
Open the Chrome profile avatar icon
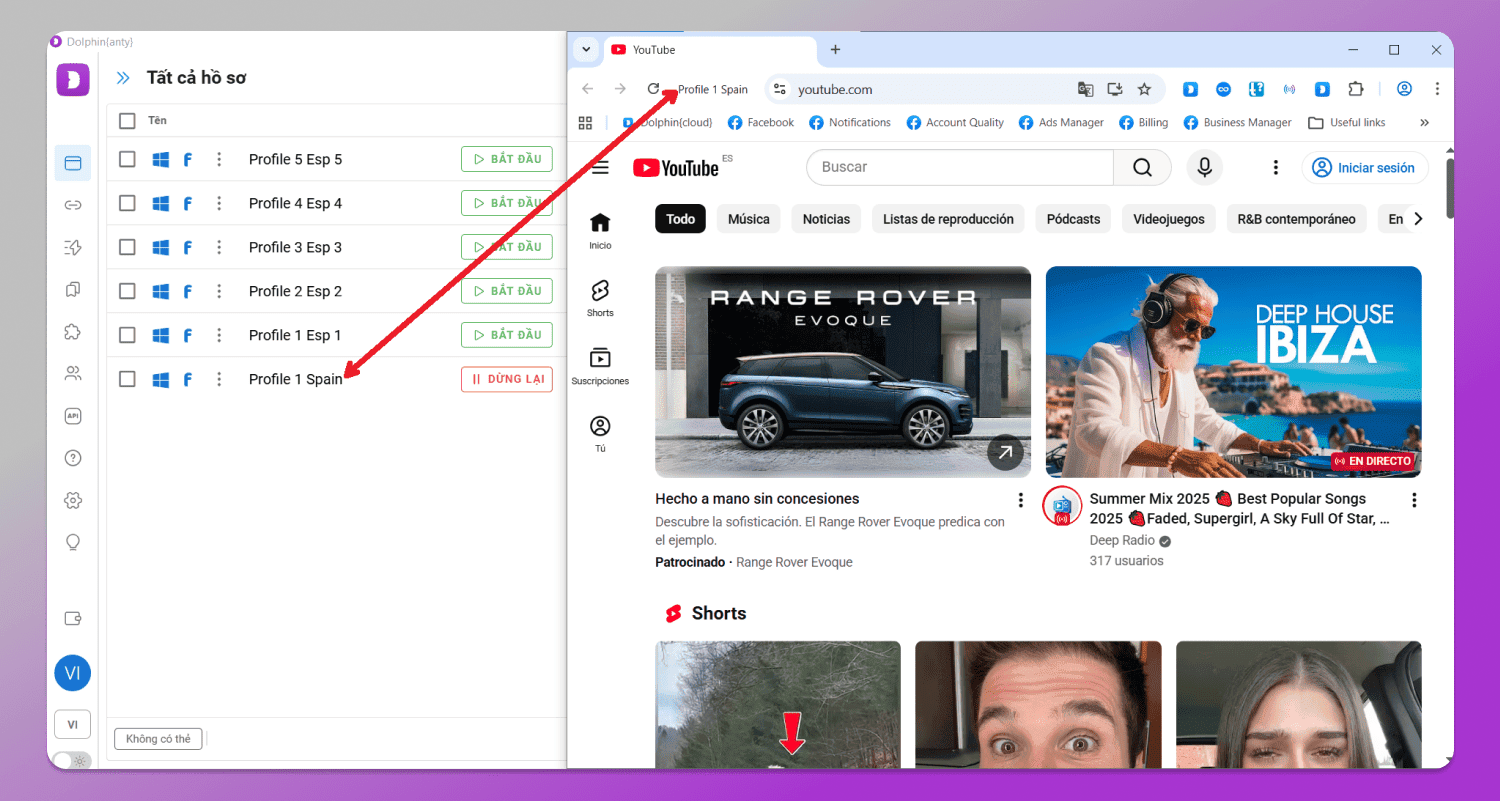(1404, 89)
